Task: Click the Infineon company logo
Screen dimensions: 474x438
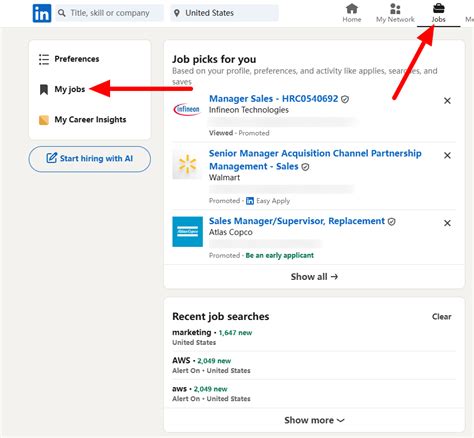Action: (x=187, y=109)
